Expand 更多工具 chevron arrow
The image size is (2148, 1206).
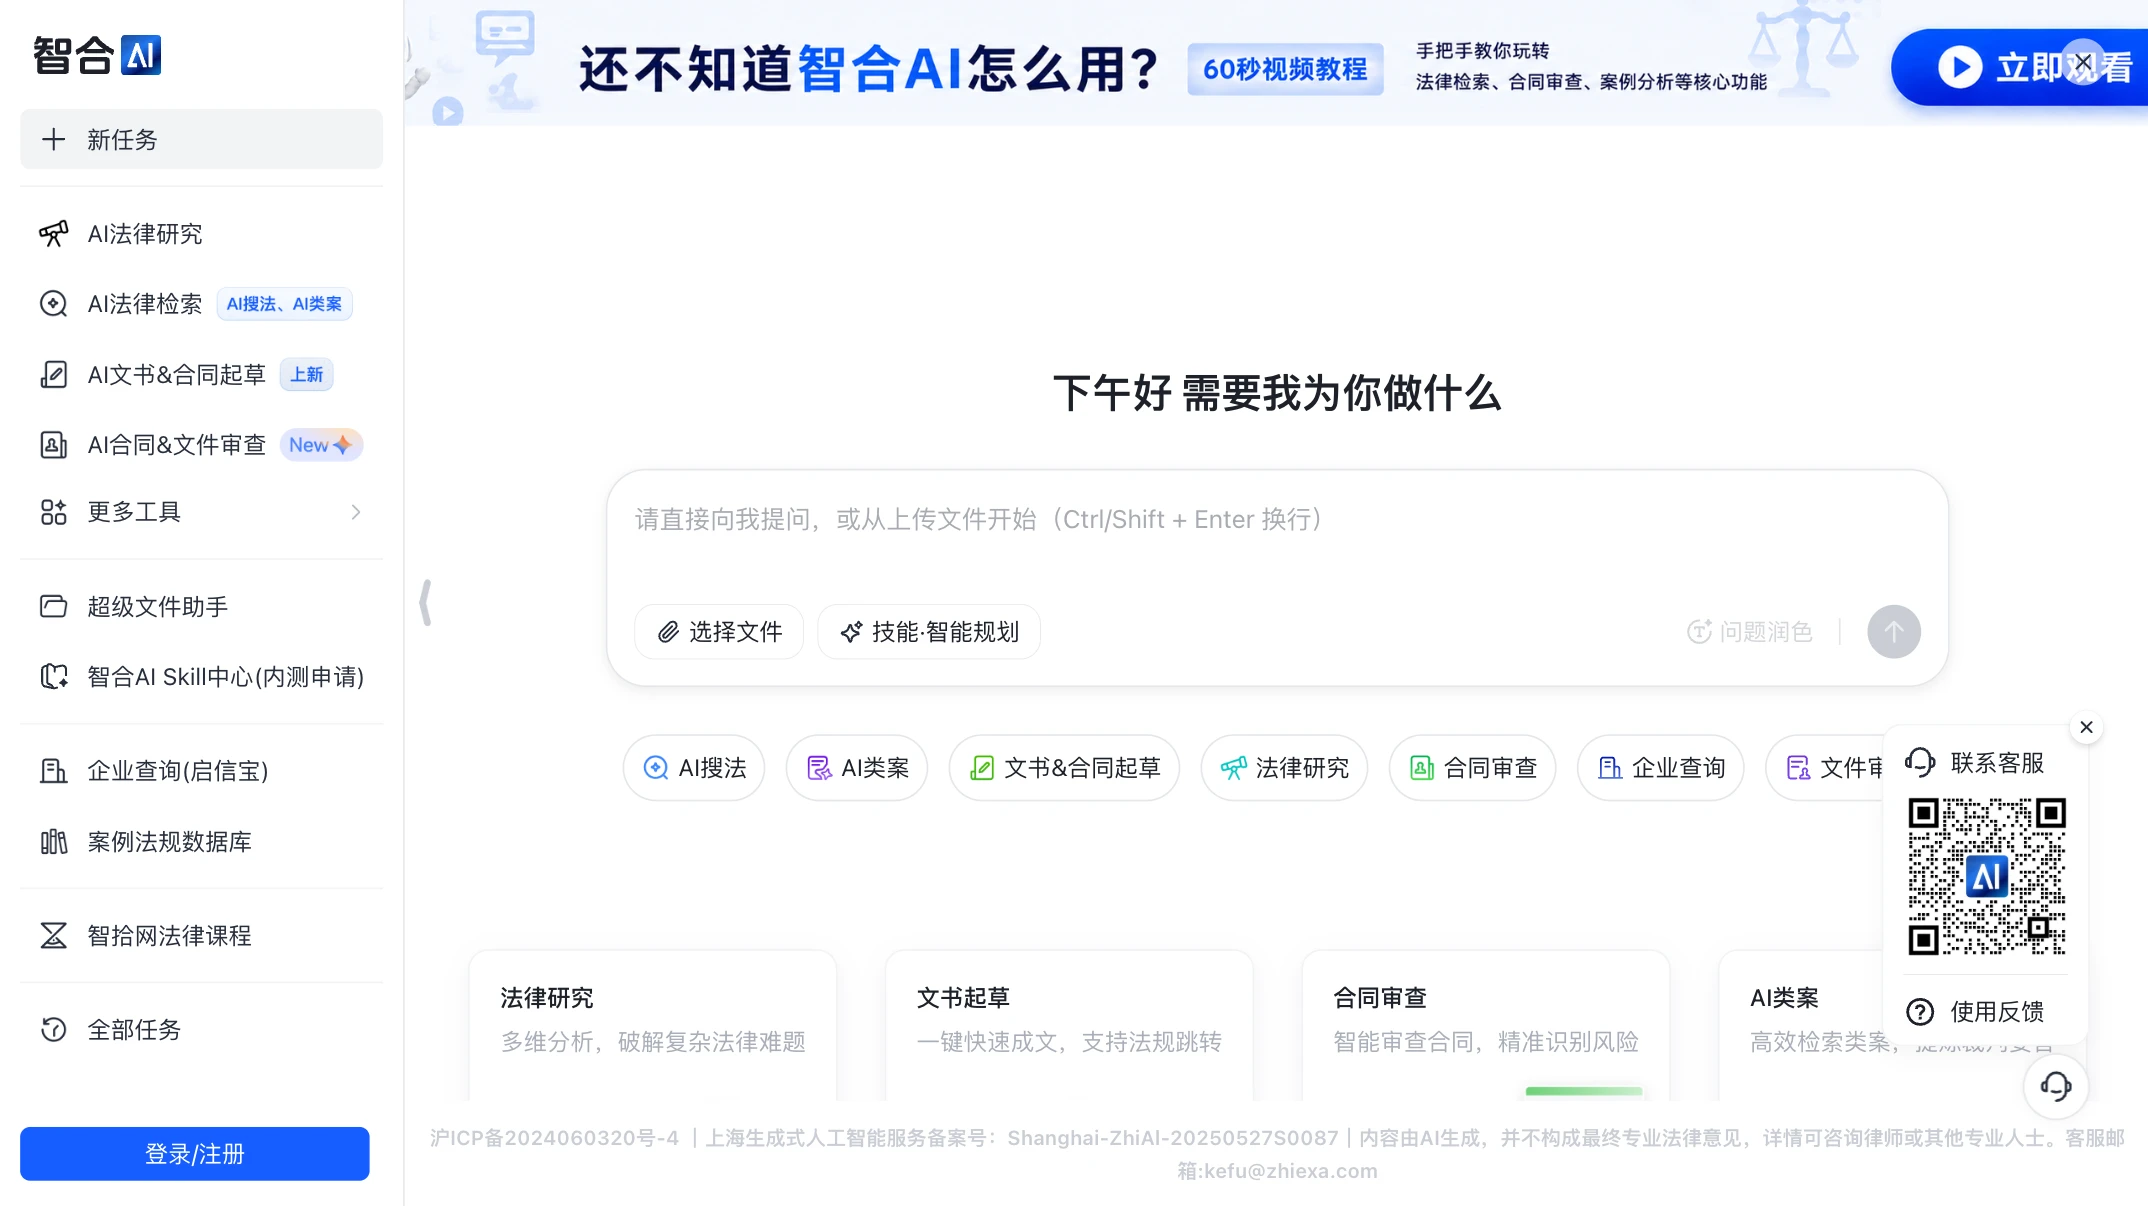pyautogui.click(x=356, y=512)
